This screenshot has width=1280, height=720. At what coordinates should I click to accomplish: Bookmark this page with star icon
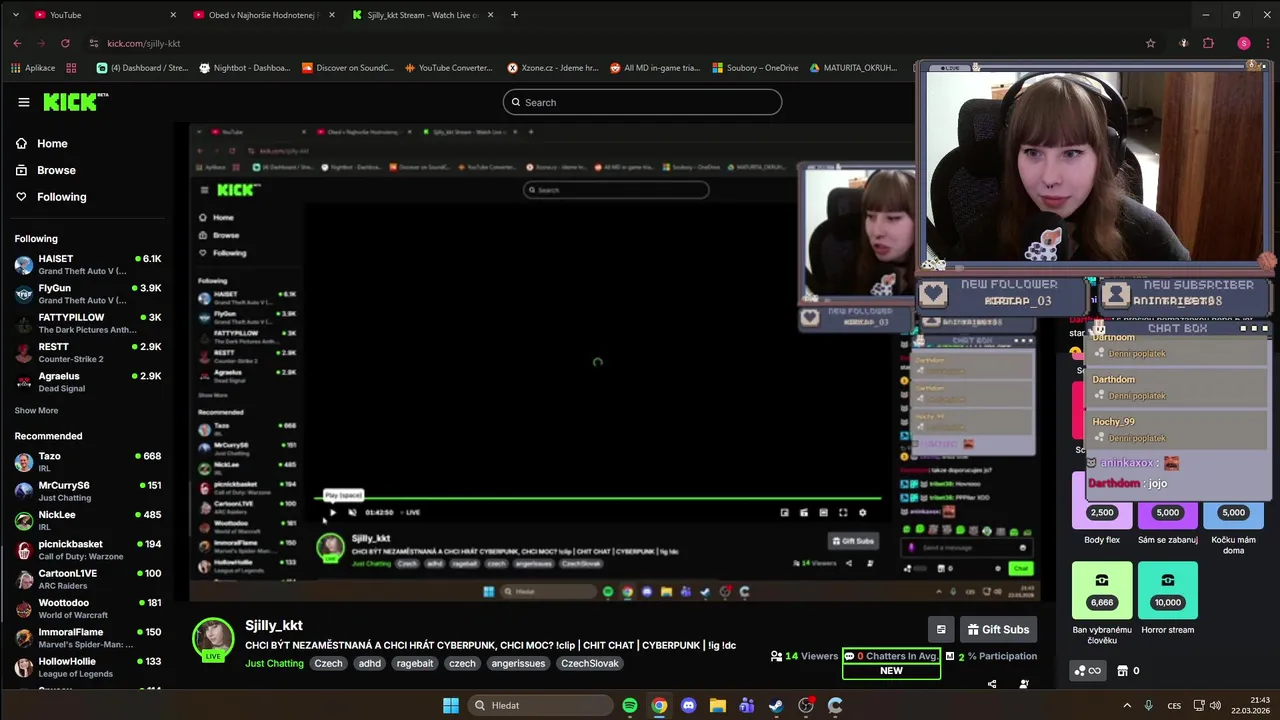1150,43
